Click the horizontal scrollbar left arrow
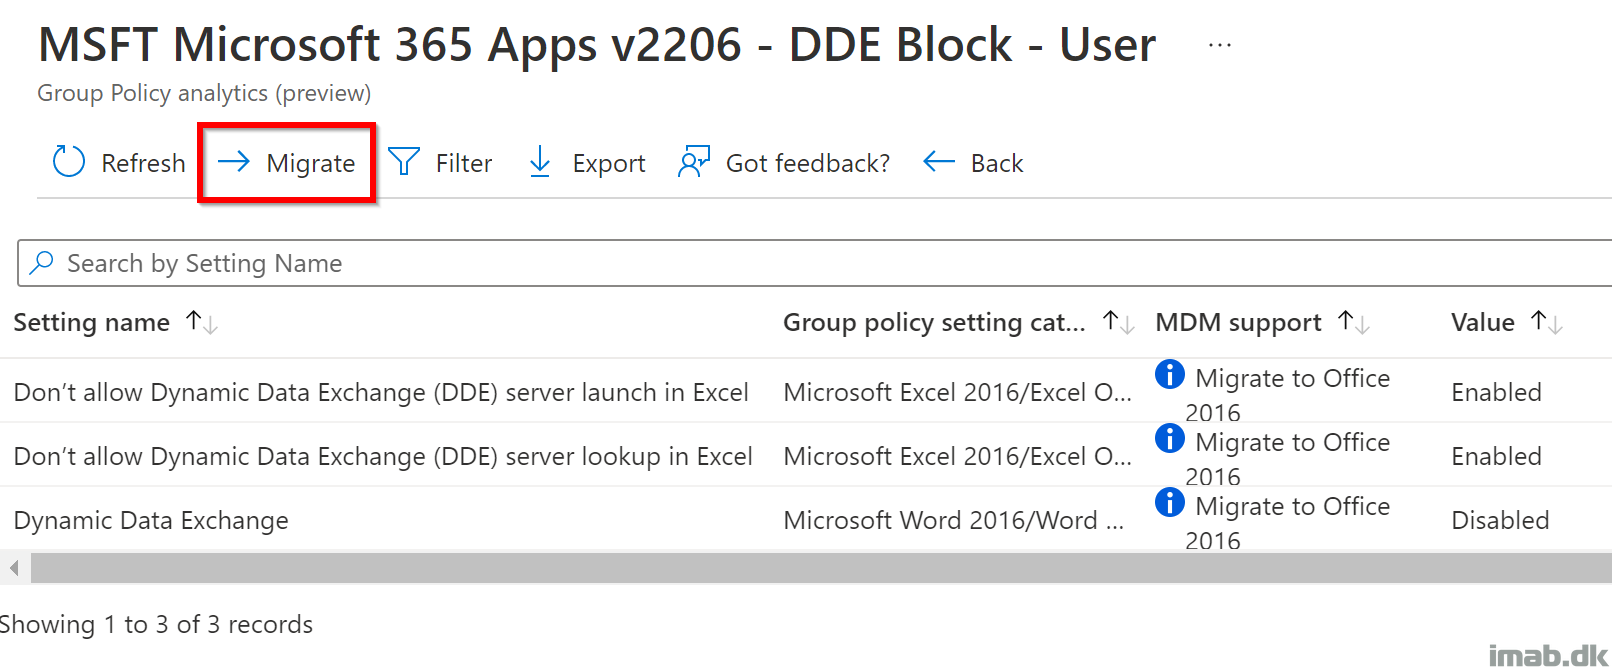 [x=14, y=568]
